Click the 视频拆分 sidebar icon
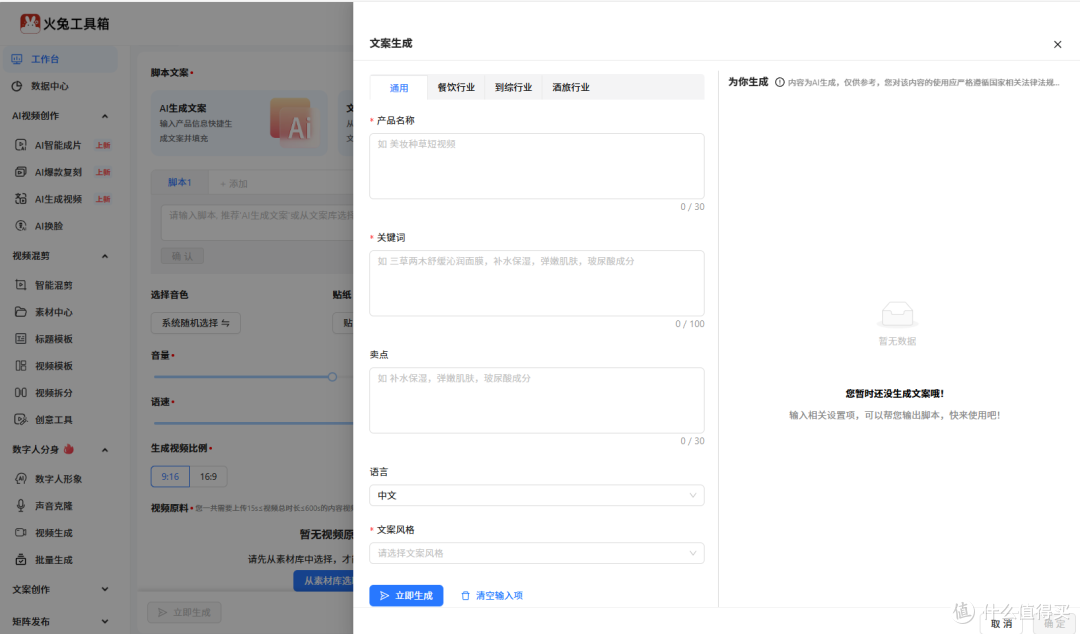 tap(21, 392)
